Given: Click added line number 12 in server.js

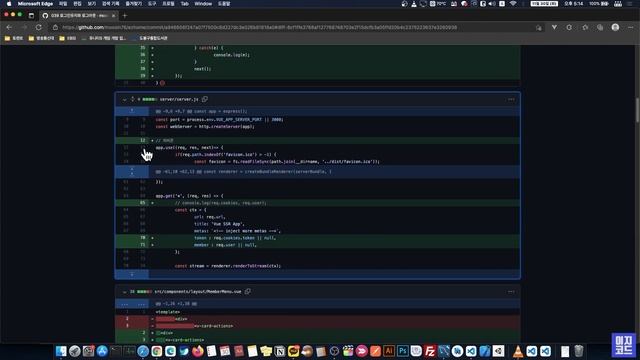Looking at the screenshot, I should pyautogui.click(x=142, y=140).
